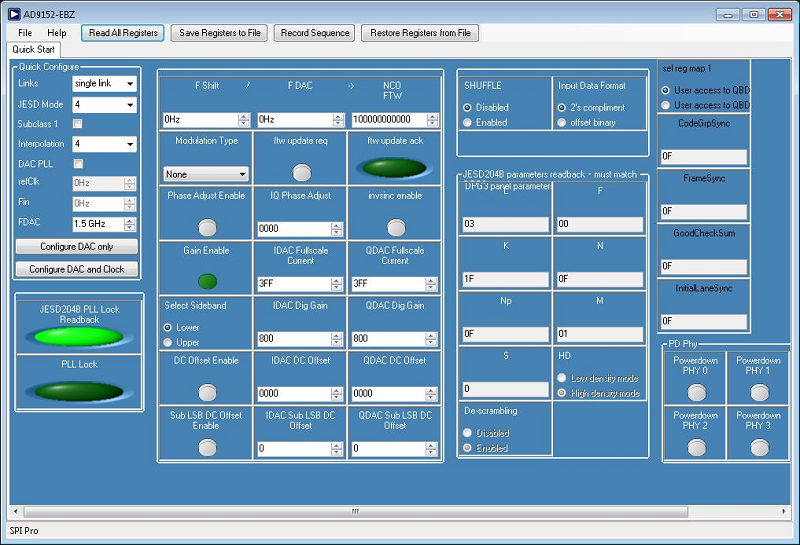The width and height of the screenshot is (800, 545).
Task: Click Read All Registers button
Action: click(x=123, y=33)
